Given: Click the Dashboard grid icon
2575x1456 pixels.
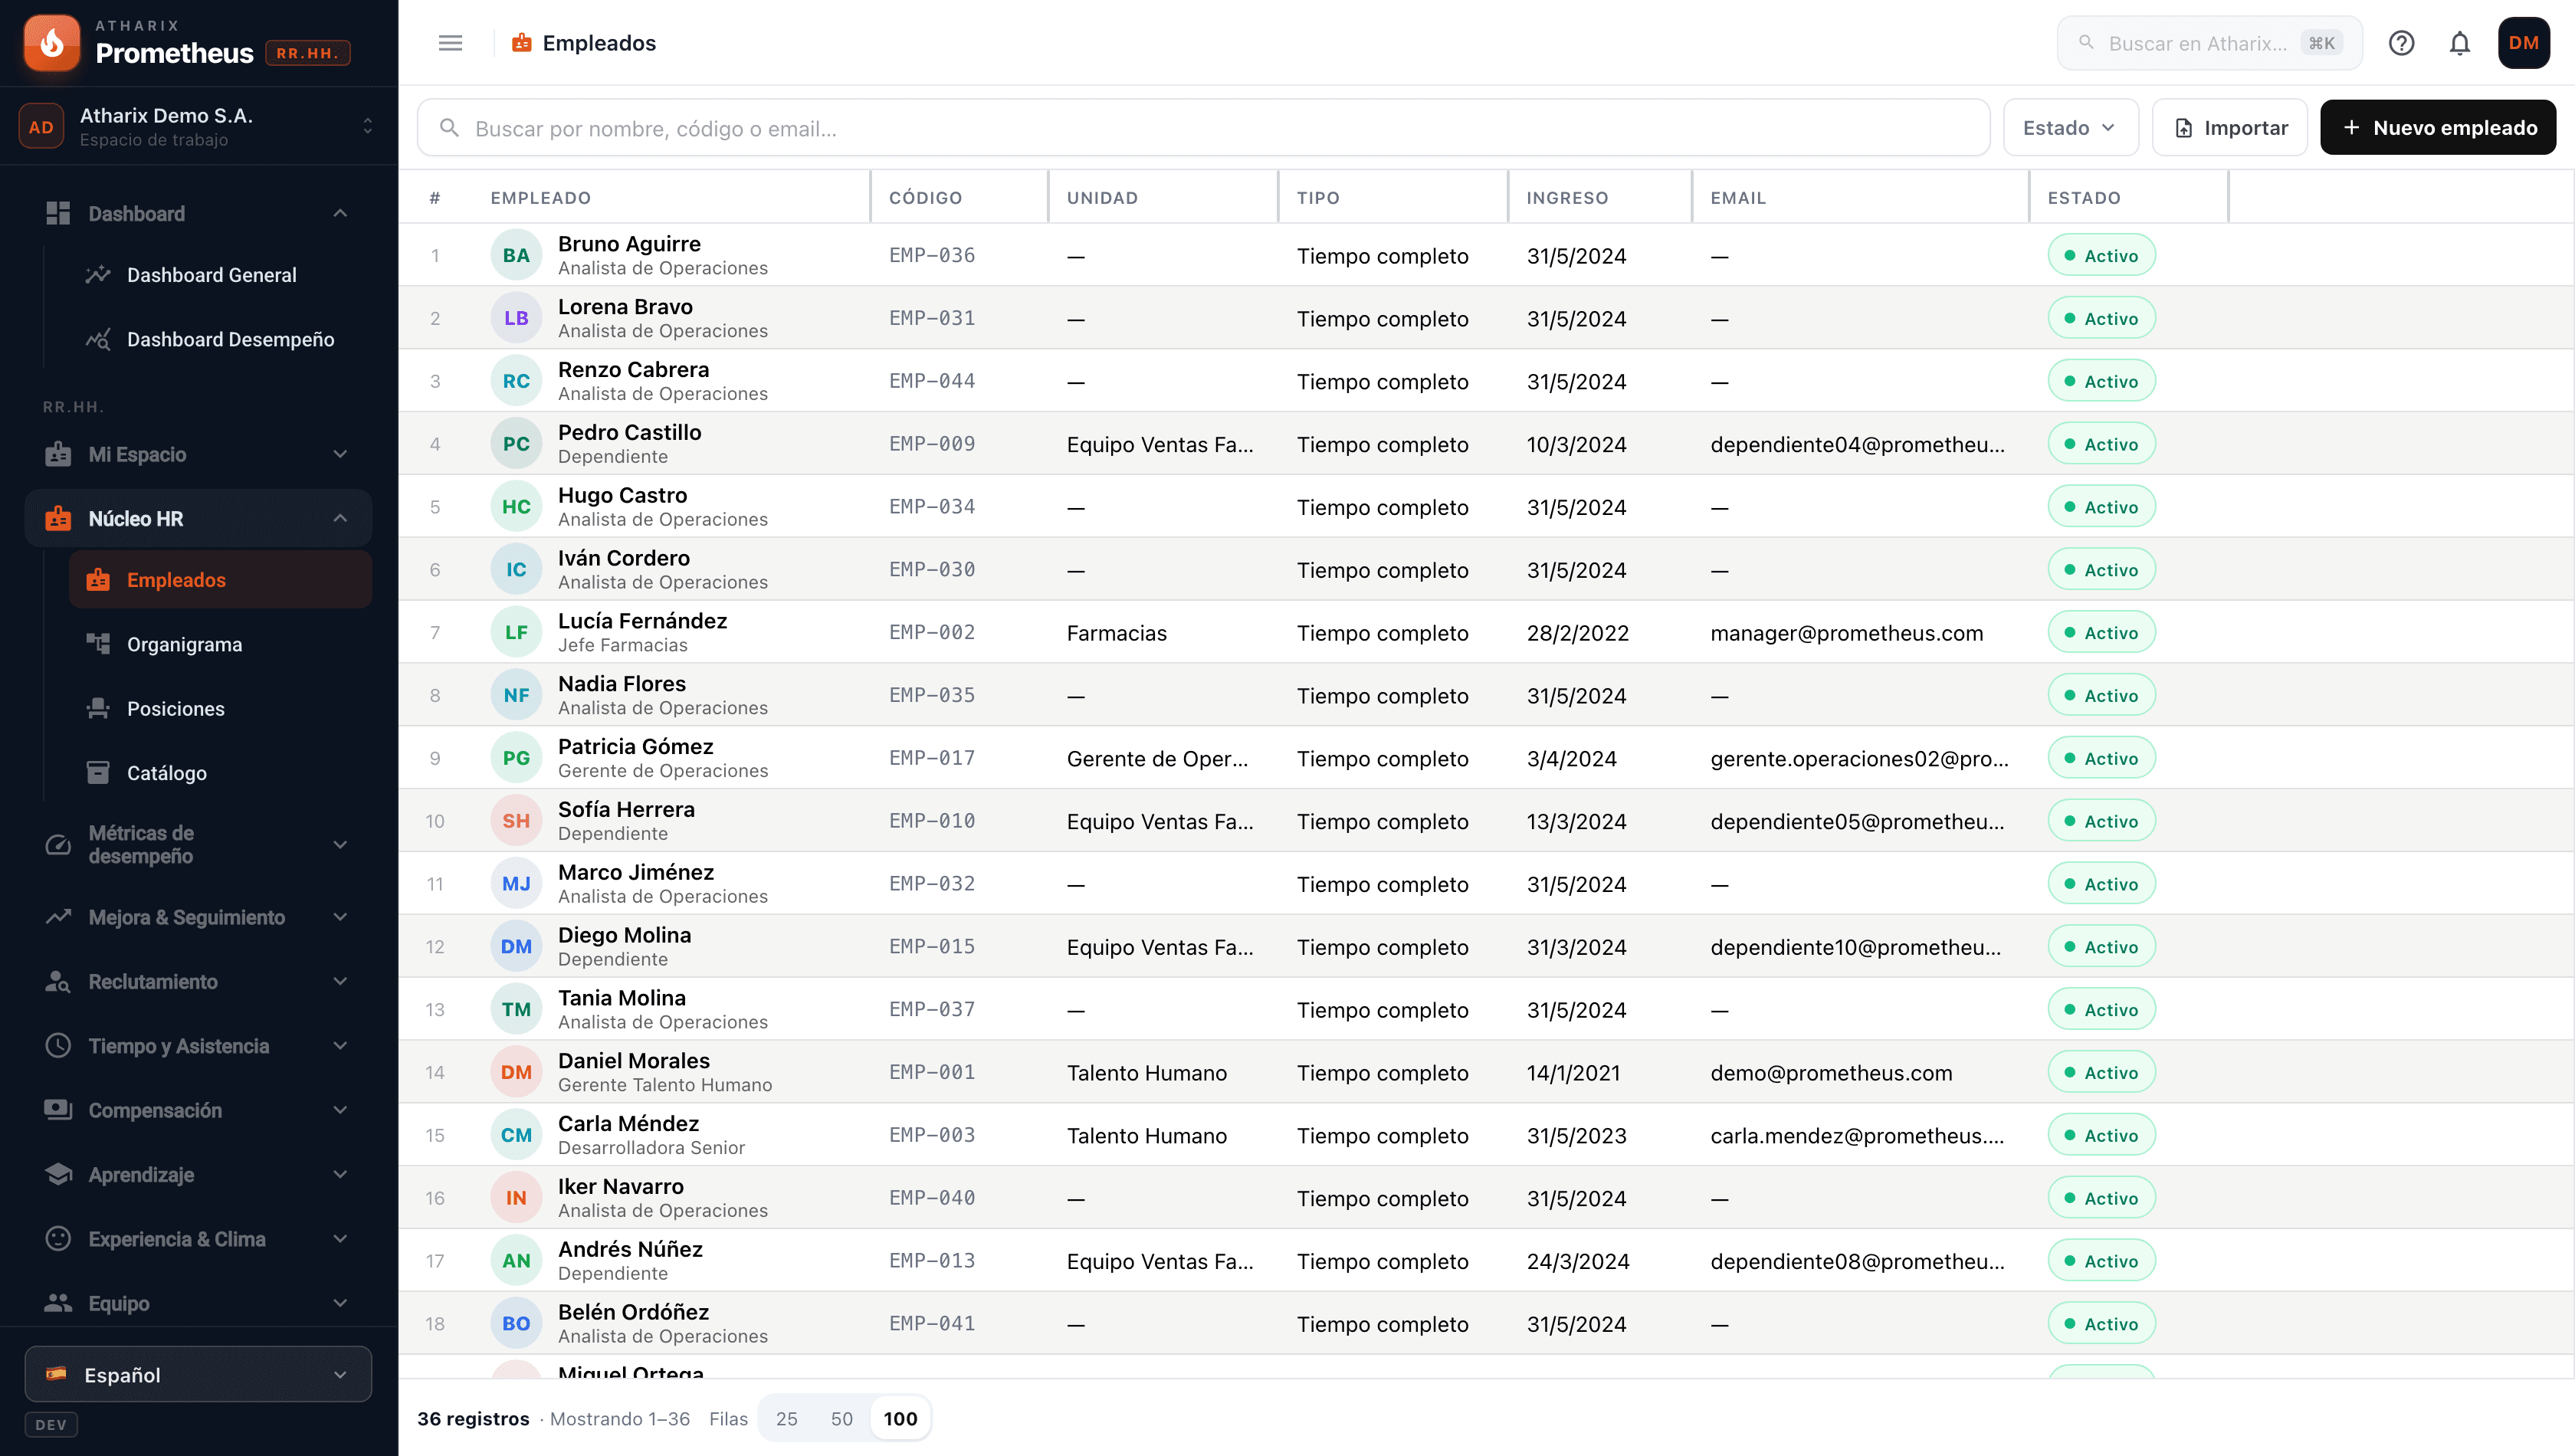Looking at the screenshot, I should 58,213.
